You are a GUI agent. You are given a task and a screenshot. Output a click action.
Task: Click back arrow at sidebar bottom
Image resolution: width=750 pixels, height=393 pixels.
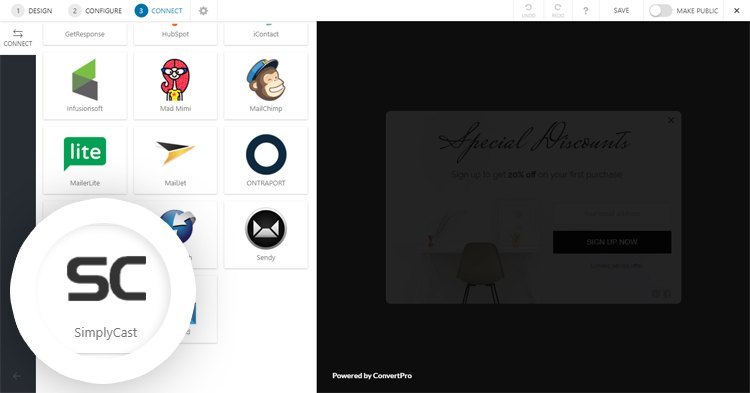click(17, 376)
